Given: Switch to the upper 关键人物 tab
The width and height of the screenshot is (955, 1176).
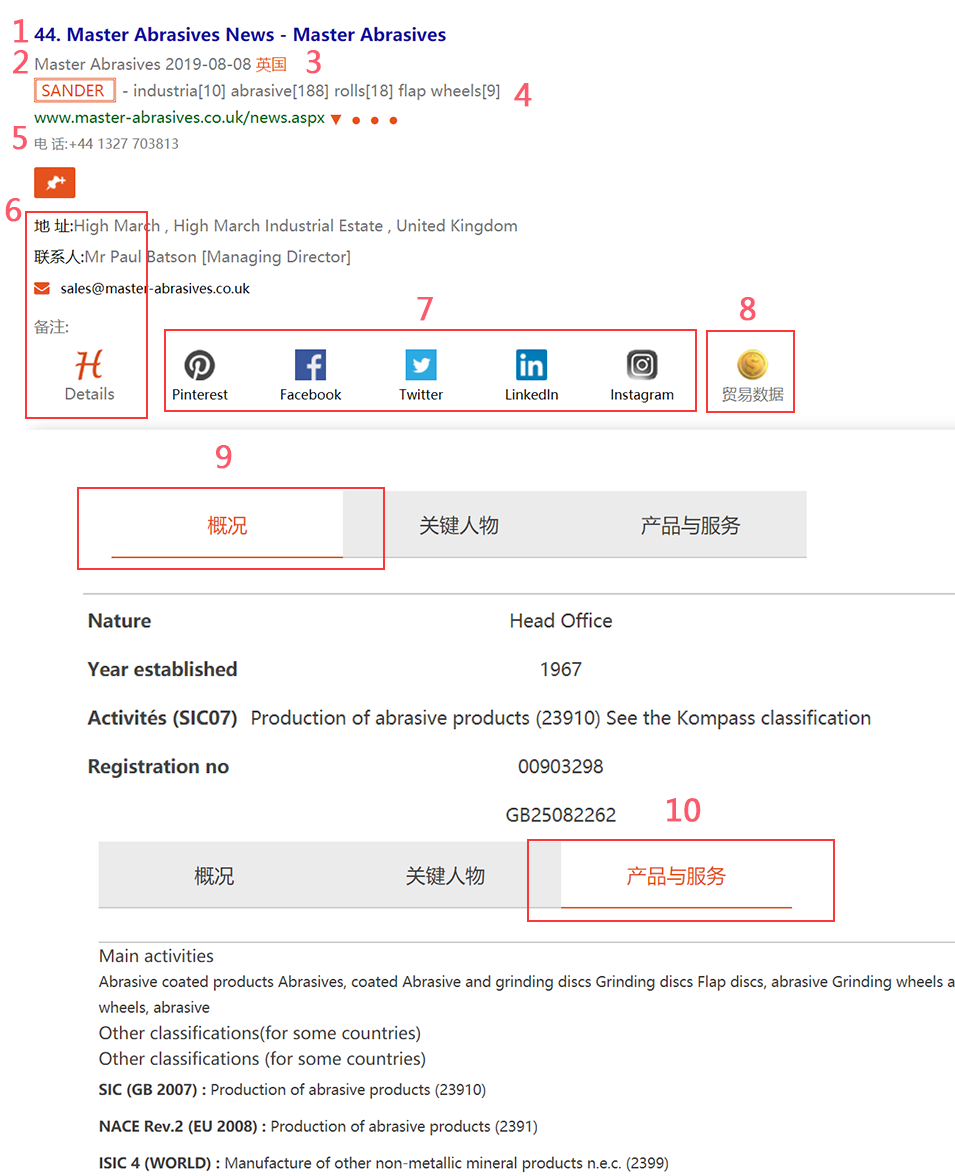Looking at the screenshot, I should pyautogui.click(x=459, y=525).
